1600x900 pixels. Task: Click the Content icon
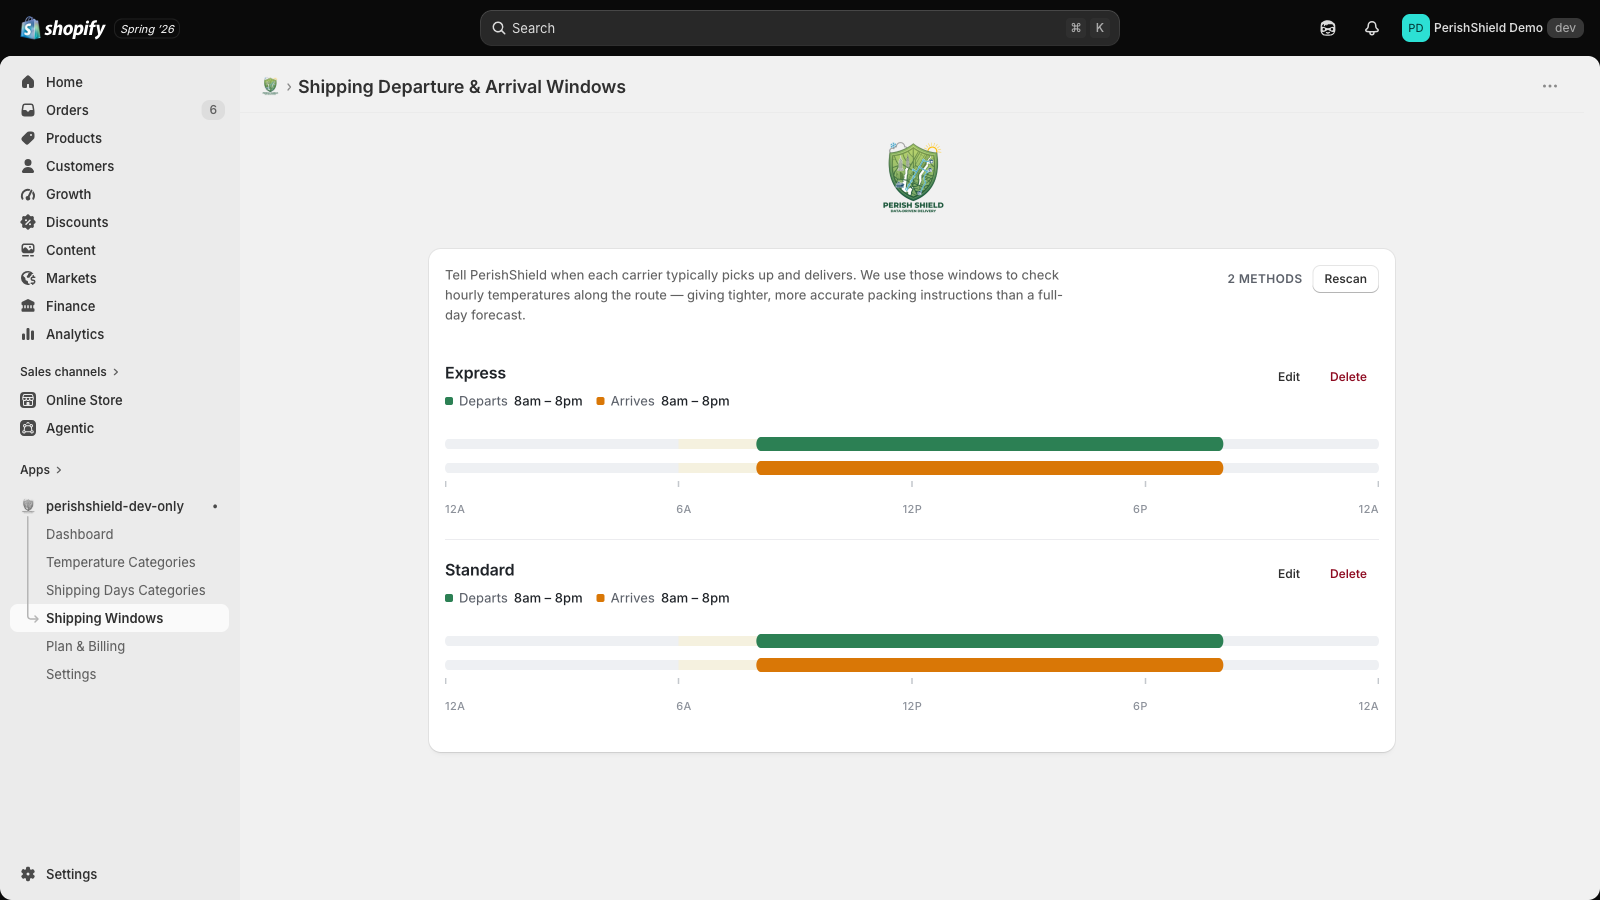point(28,250)
